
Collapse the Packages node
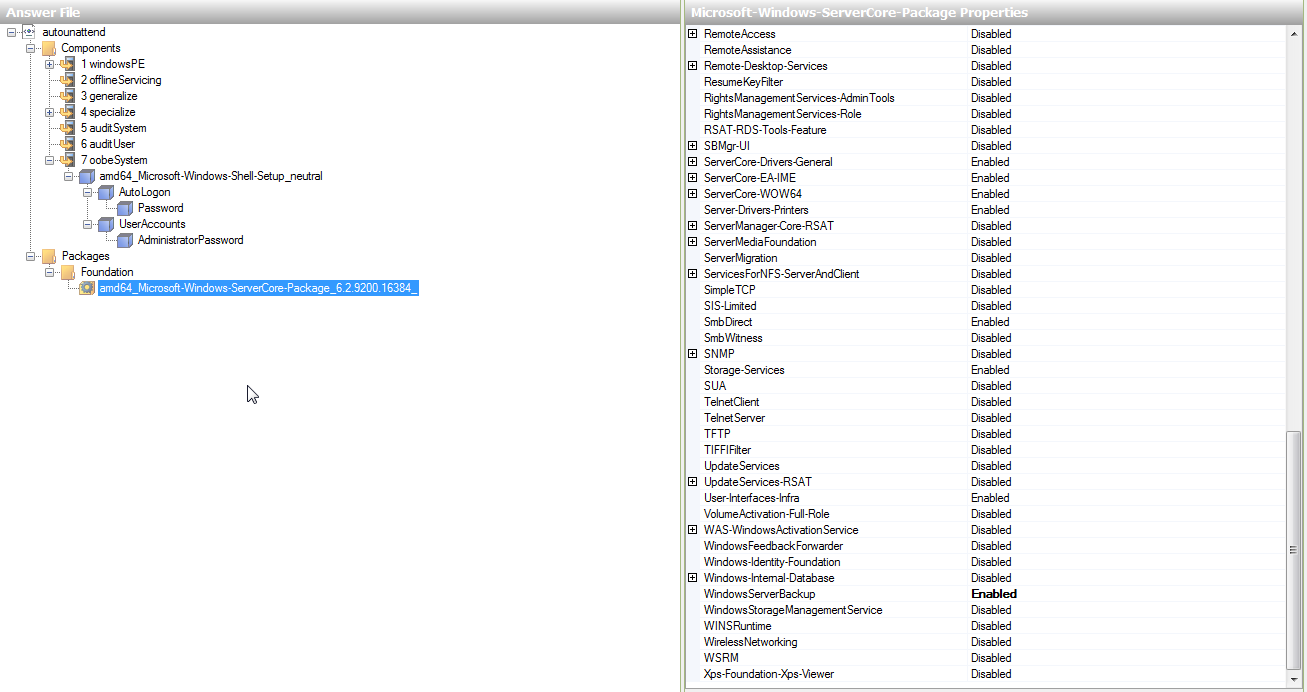pos(30,256)
